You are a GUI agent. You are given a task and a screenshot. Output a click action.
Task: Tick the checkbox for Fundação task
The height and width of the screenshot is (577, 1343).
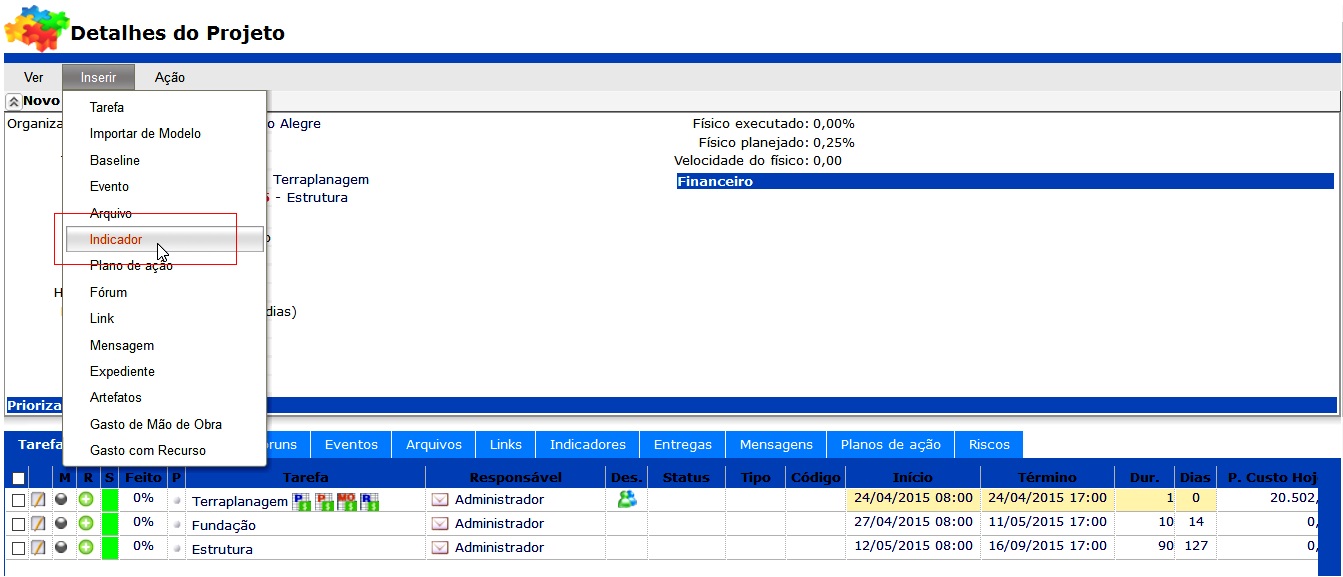click(x=18, y=524)
